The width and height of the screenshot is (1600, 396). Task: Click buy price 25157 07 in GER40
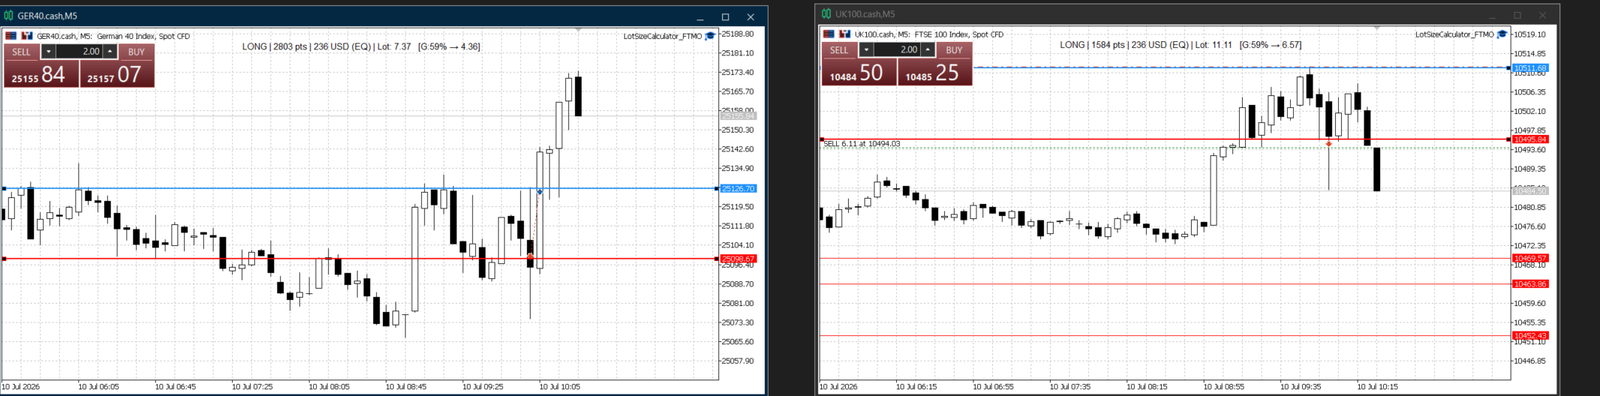tap(117, 74)
